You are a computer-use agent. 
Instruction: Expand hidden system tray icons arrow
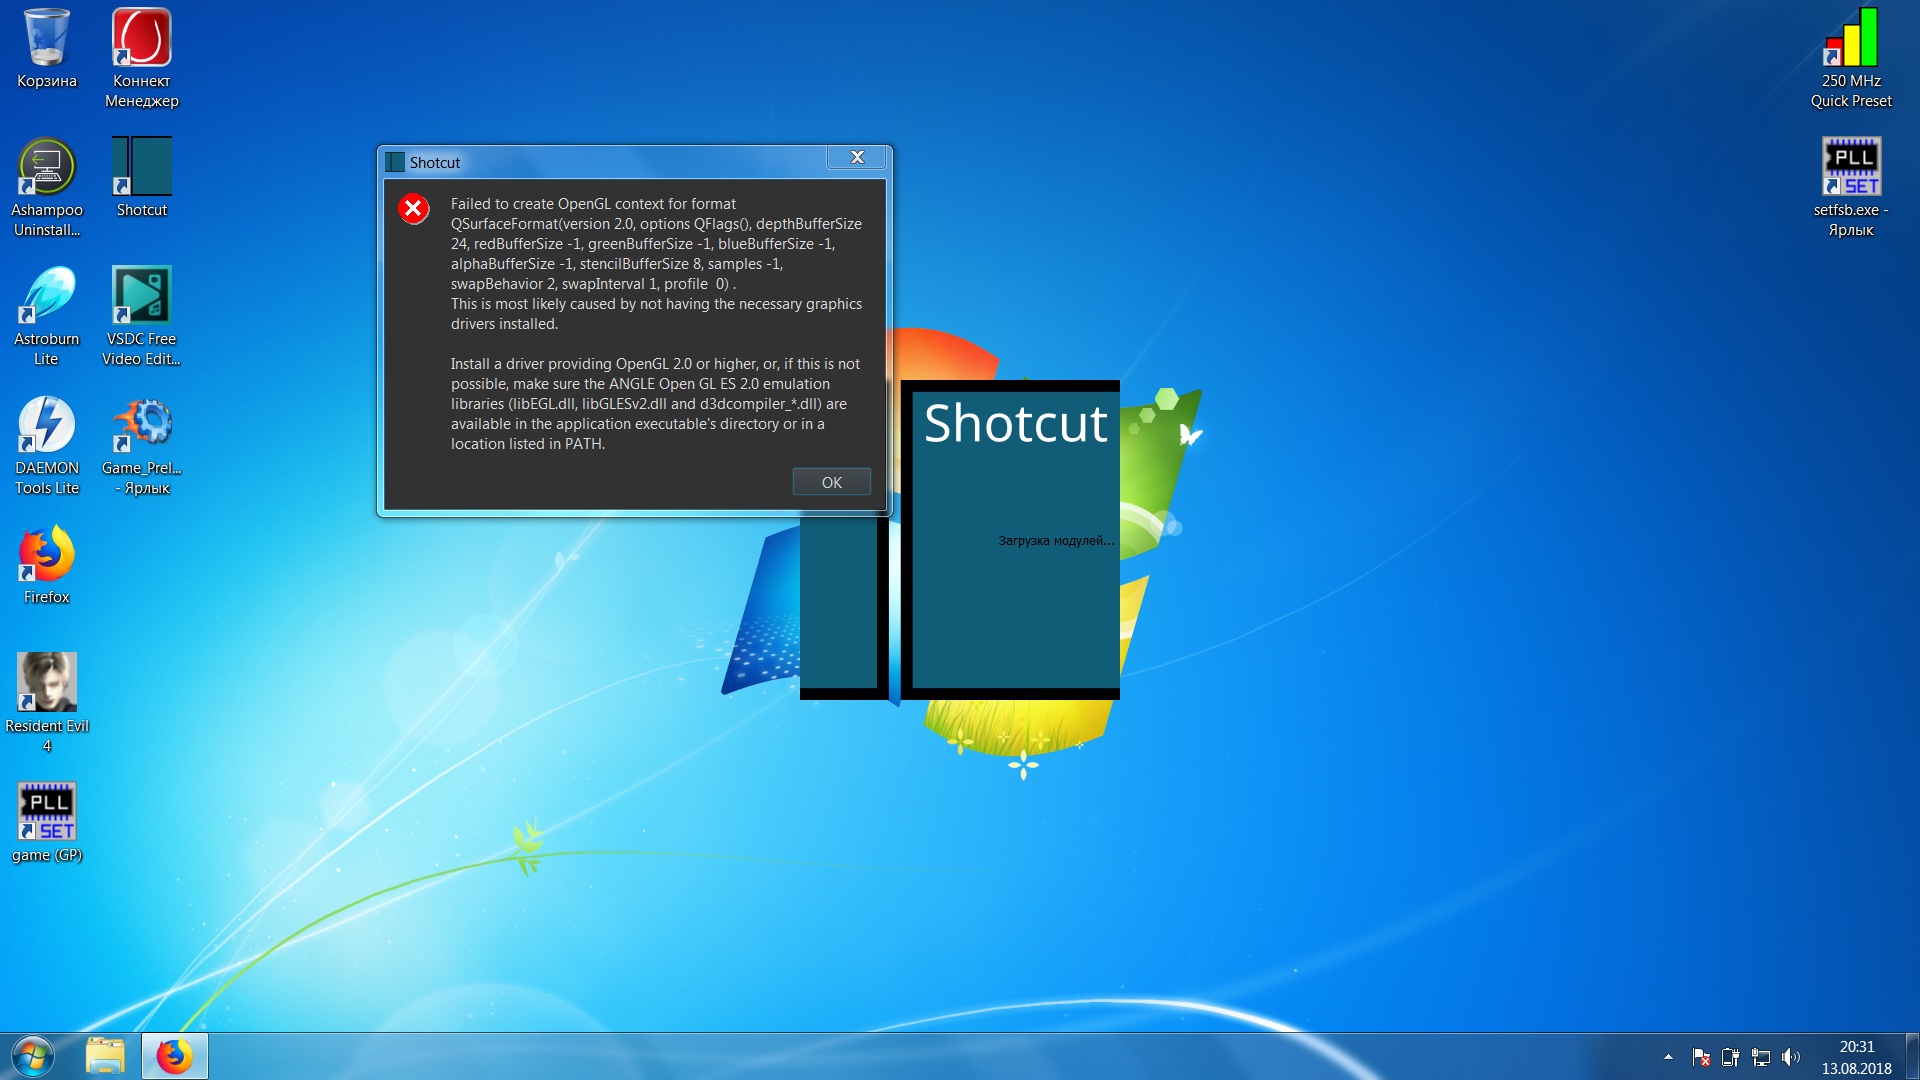pos(1668,1057)
